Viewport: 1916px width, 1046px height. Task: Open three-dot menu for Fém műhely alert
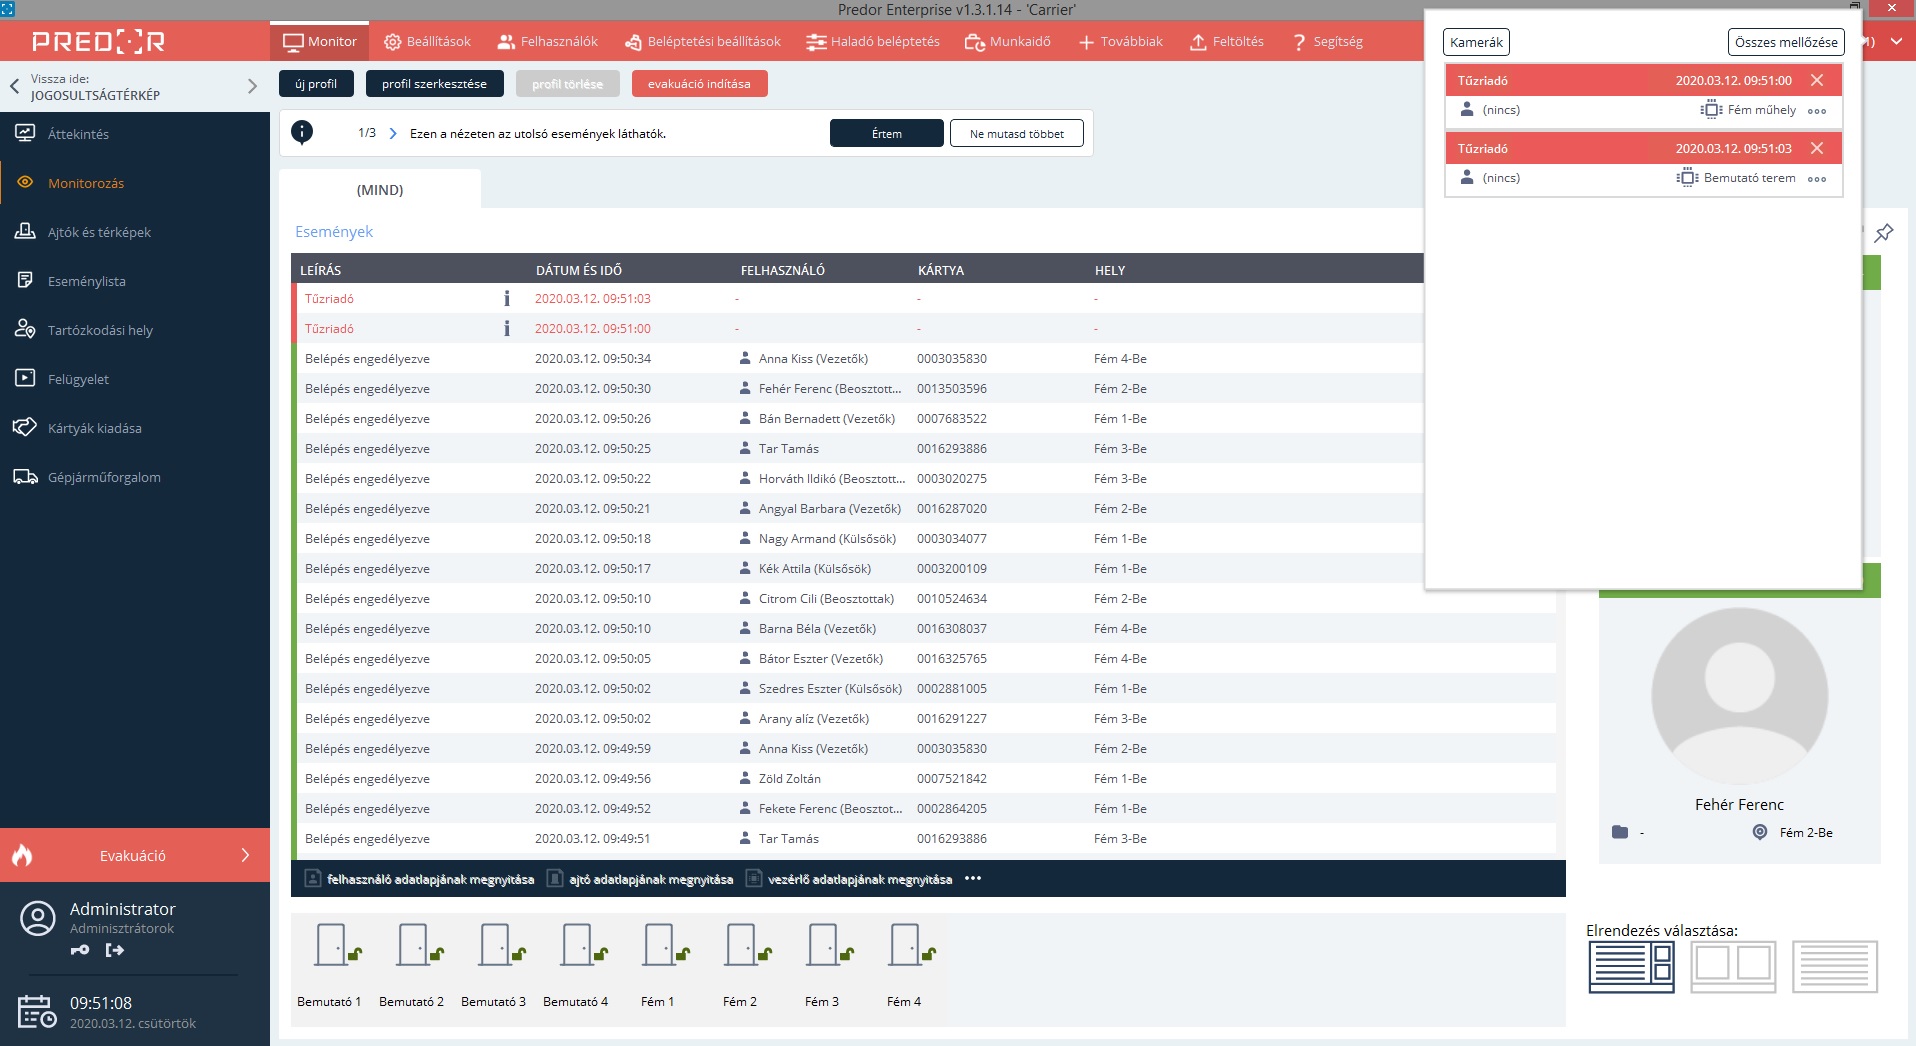(x=1817, y=111)
